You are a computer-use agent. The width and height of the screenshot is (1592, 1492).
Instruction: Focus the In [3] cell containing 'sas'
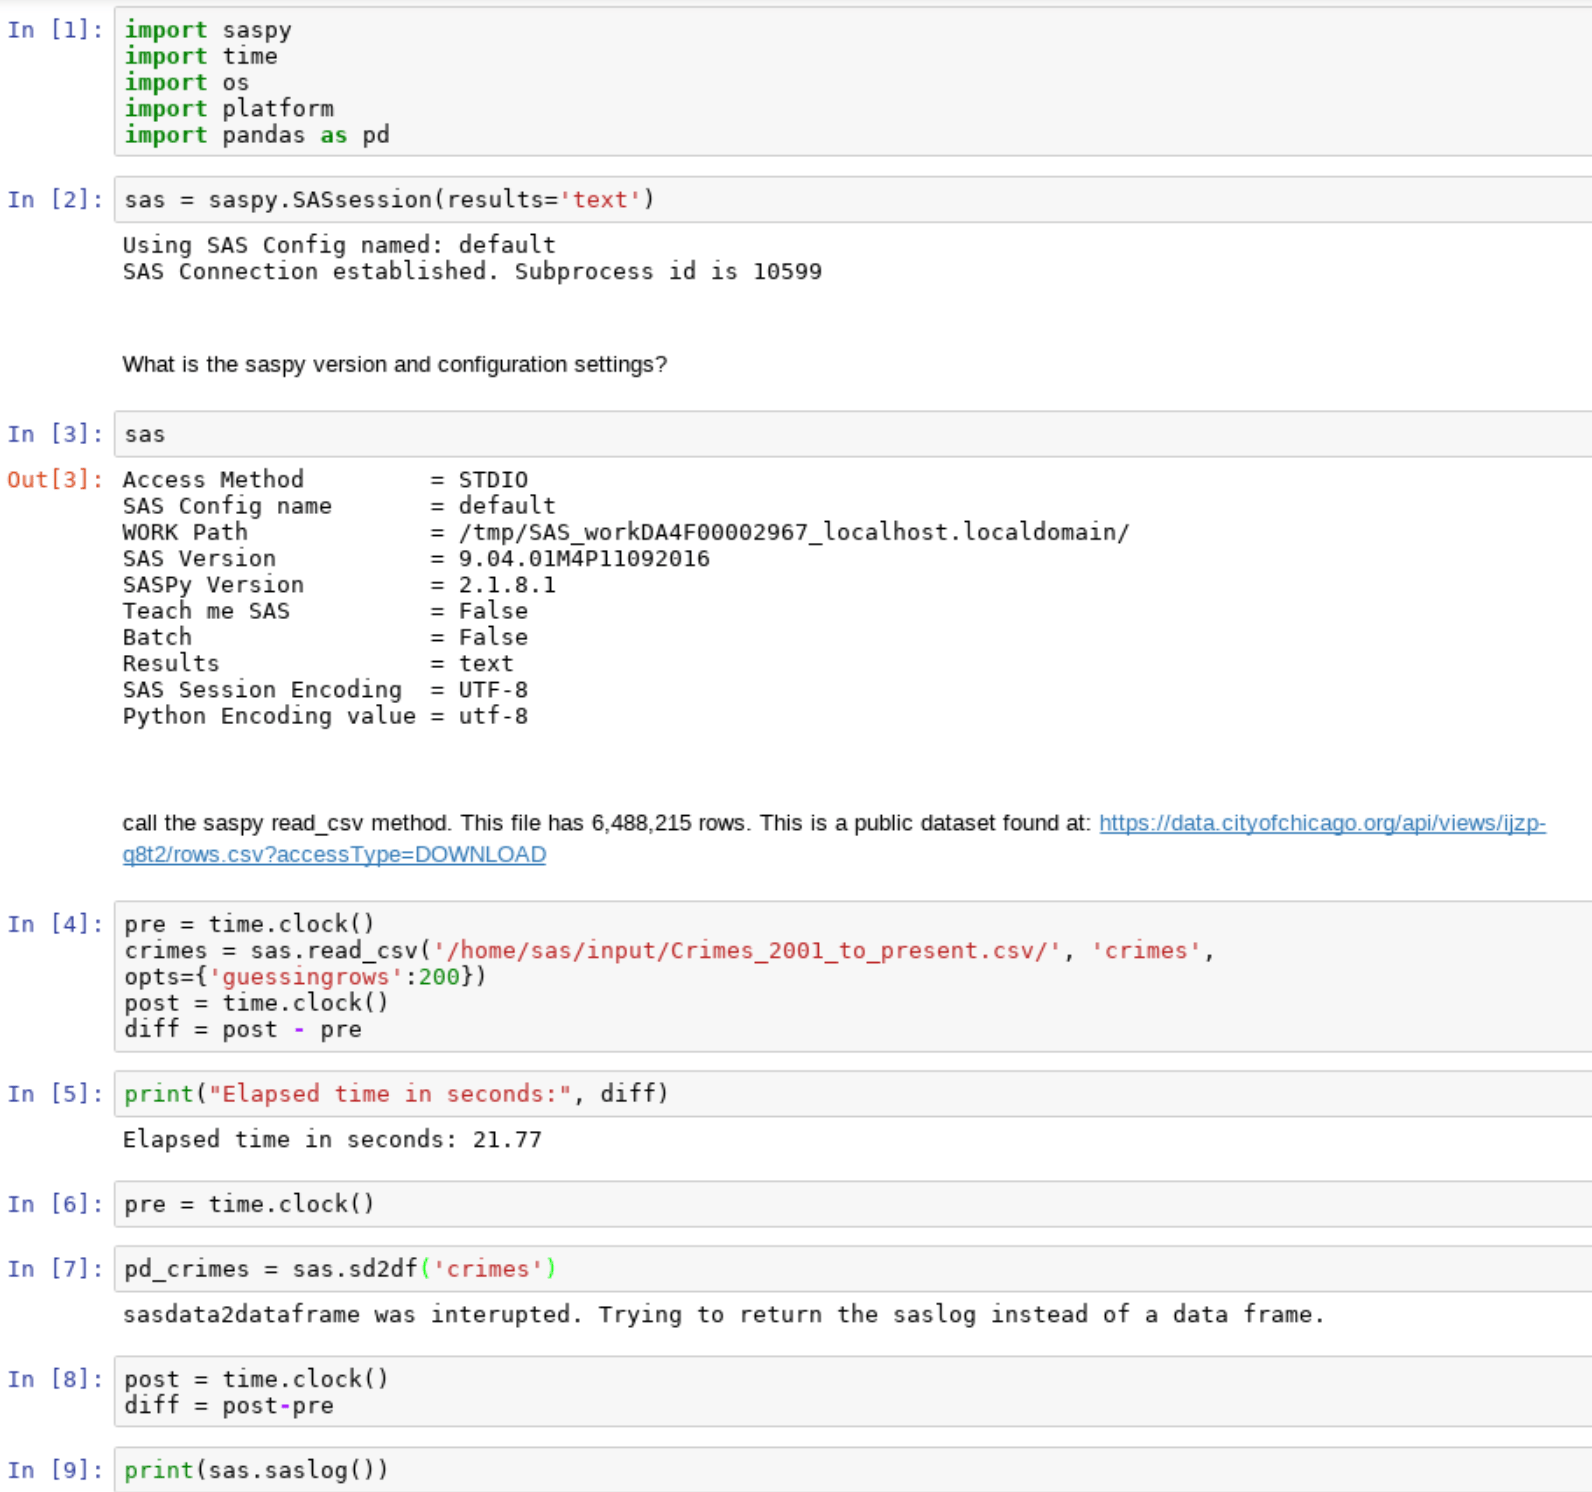coord(853,434)
